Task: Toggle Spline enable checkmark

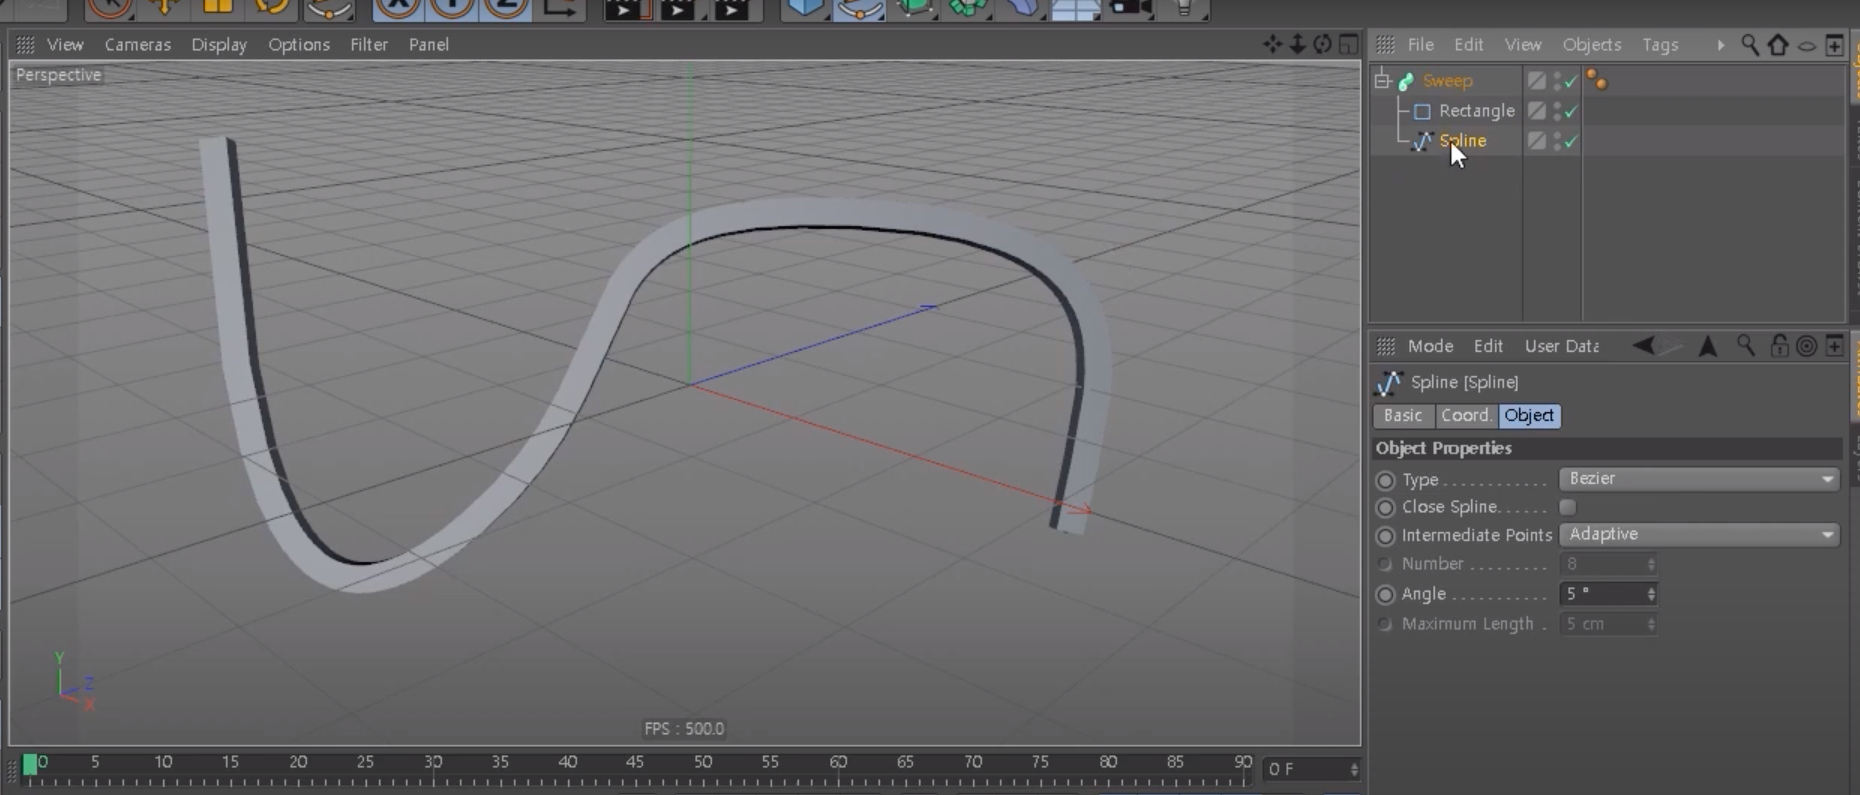Action: 1571,142
